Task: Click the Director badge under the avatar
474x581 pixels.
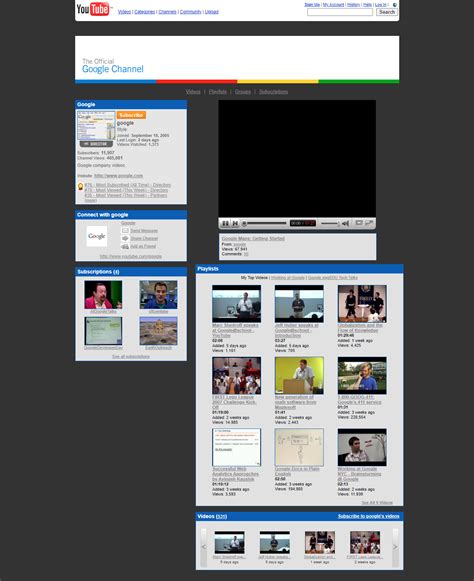Action: pos(96,144)
